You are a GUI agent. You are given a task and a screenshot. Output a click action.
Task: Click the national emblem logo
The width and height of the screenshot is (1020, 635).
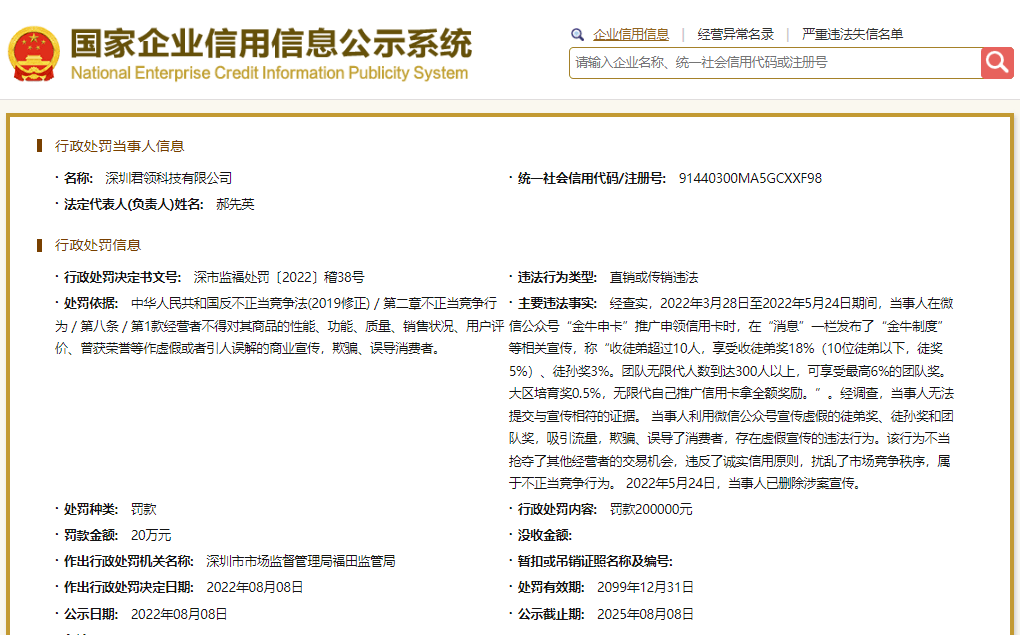tap(33, 54)
